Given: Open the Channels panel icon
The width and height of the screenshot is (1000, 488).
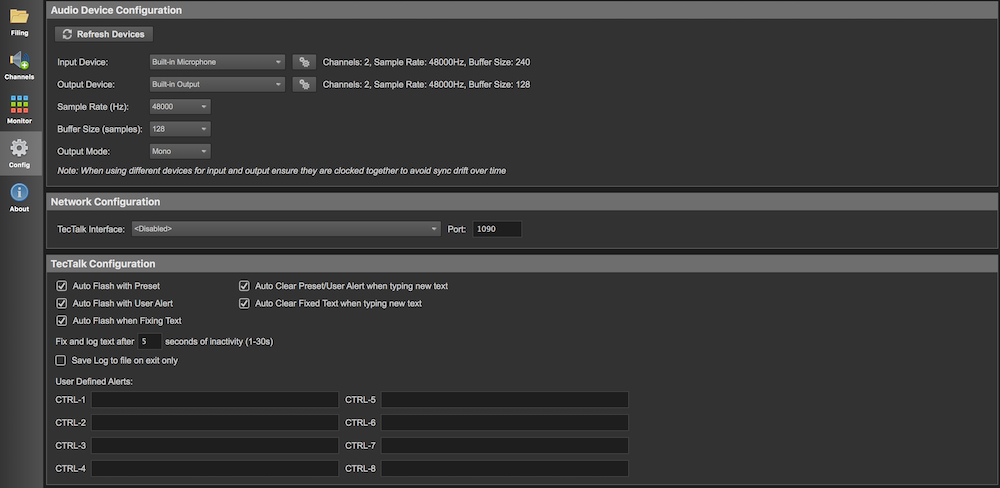Looking at the screenshot, I should coord(19,64).
